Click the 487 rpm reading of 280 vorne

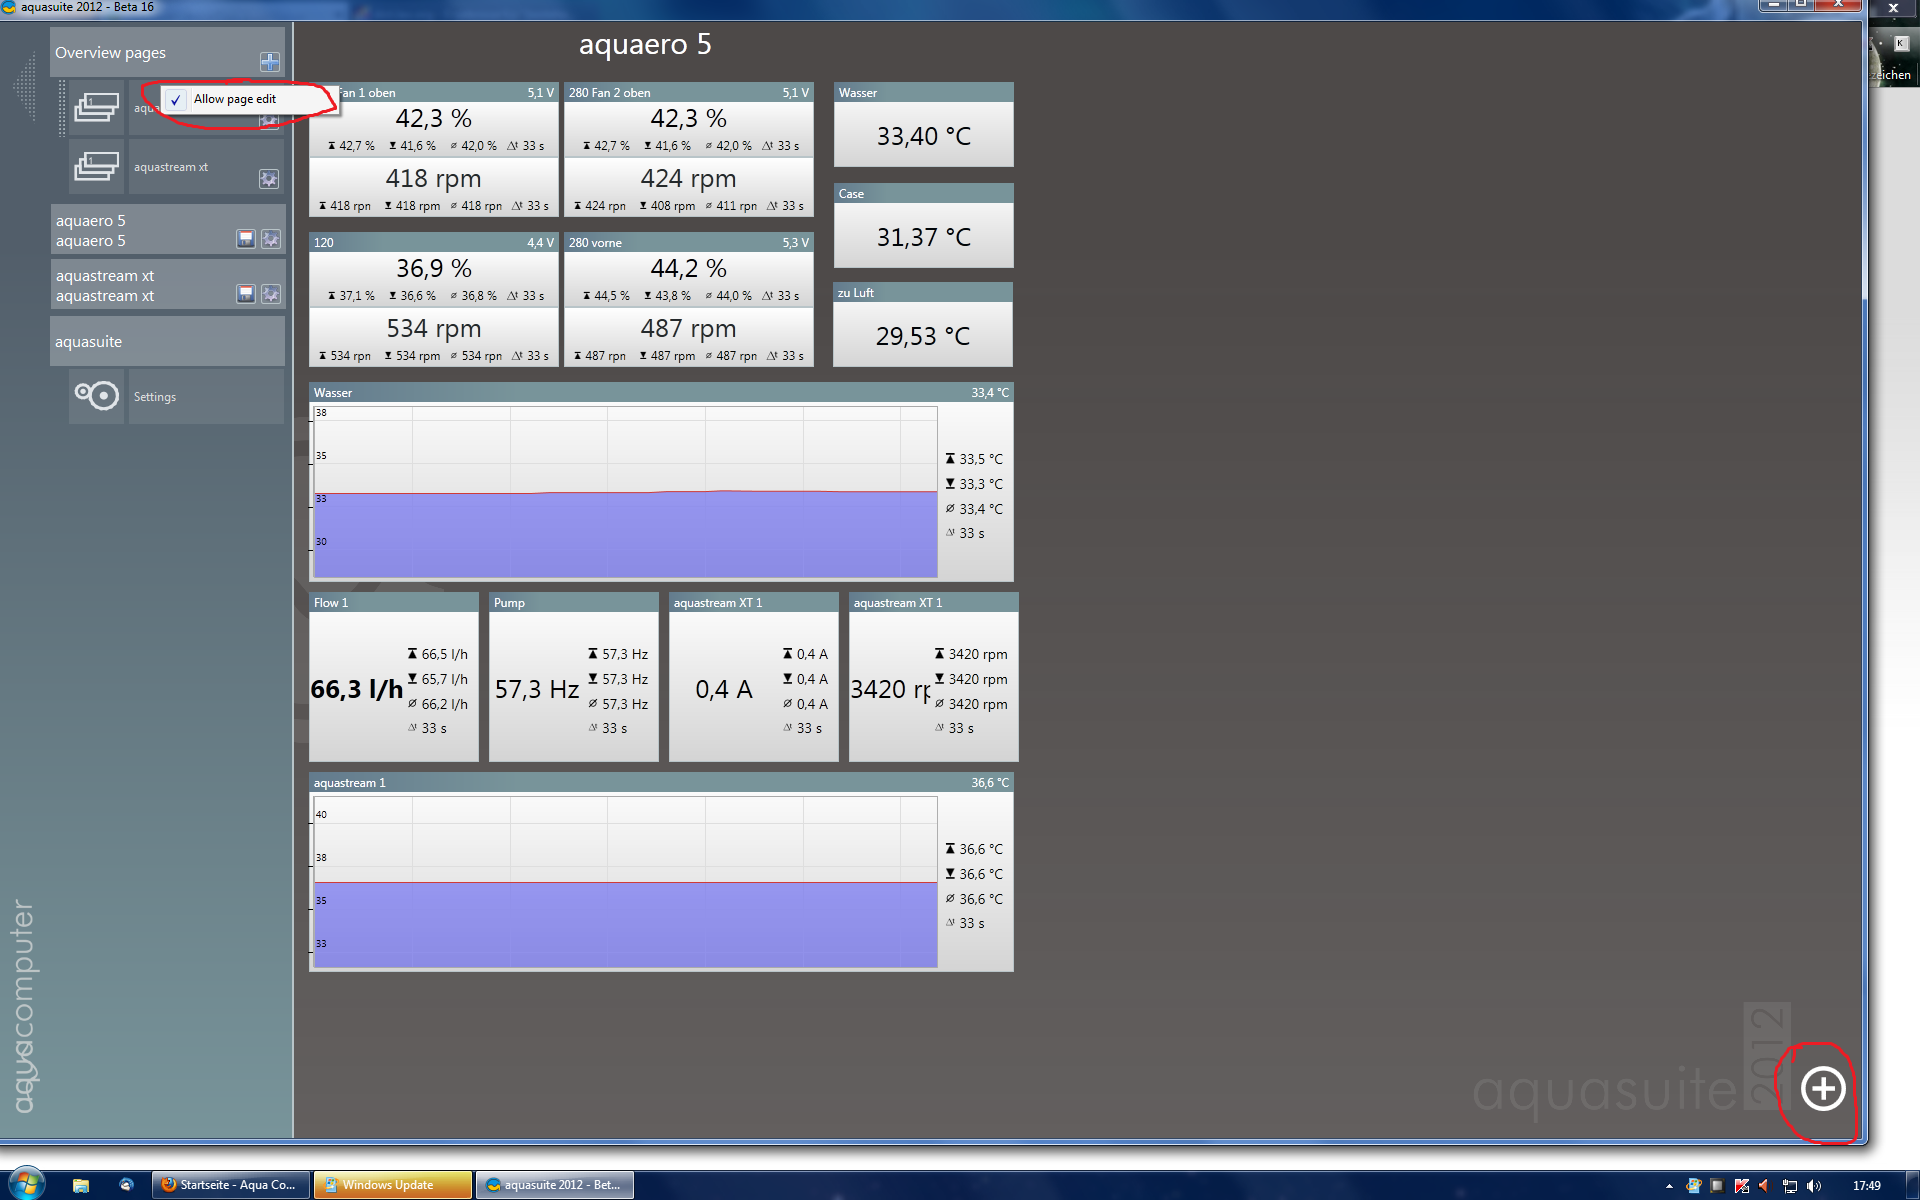689,329
